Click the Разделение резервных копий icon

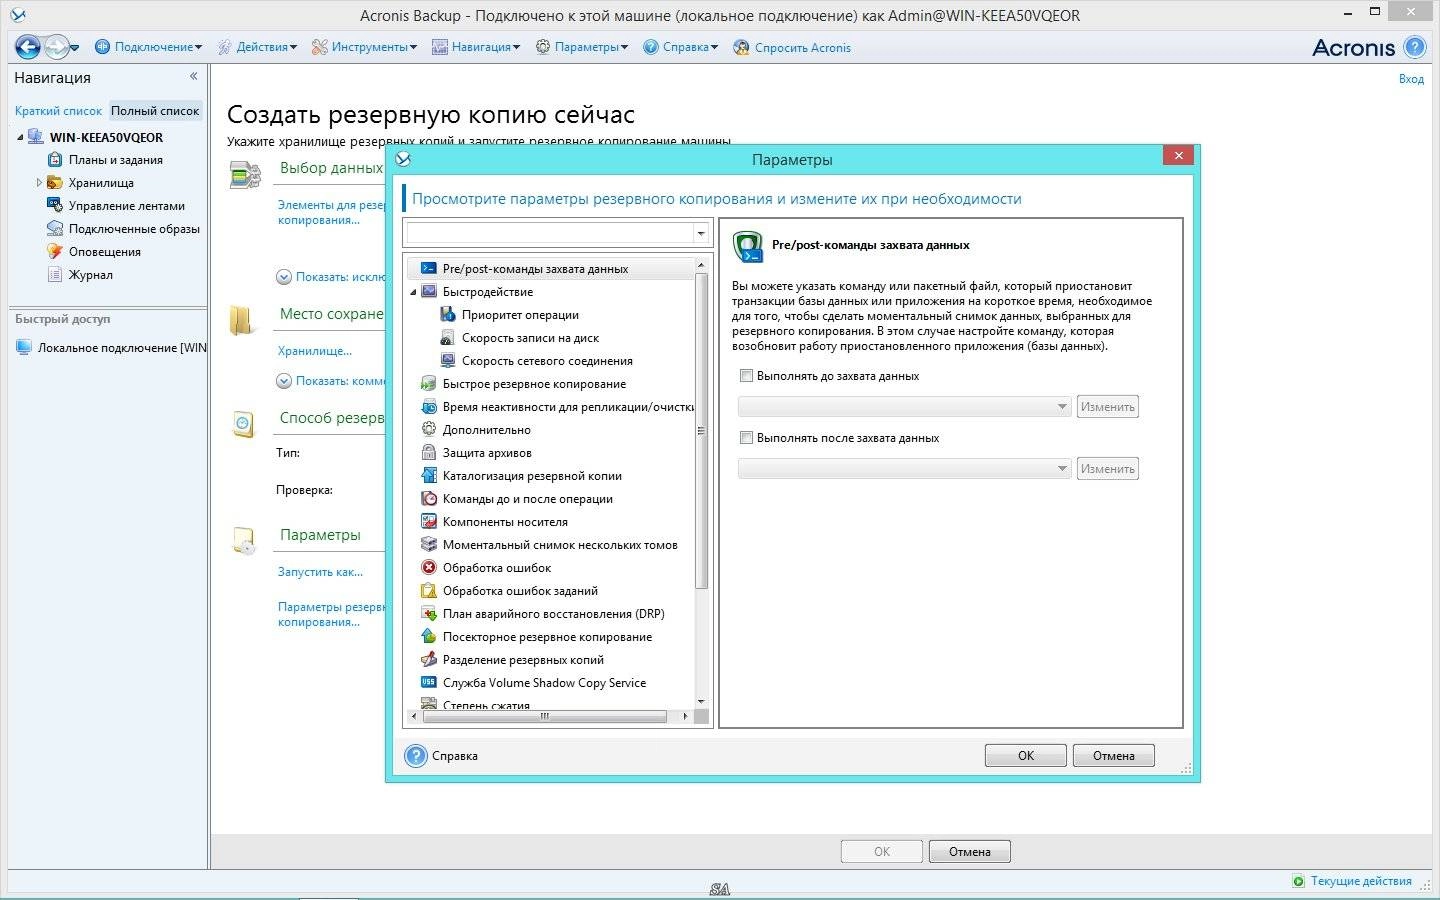coord(428,659)
